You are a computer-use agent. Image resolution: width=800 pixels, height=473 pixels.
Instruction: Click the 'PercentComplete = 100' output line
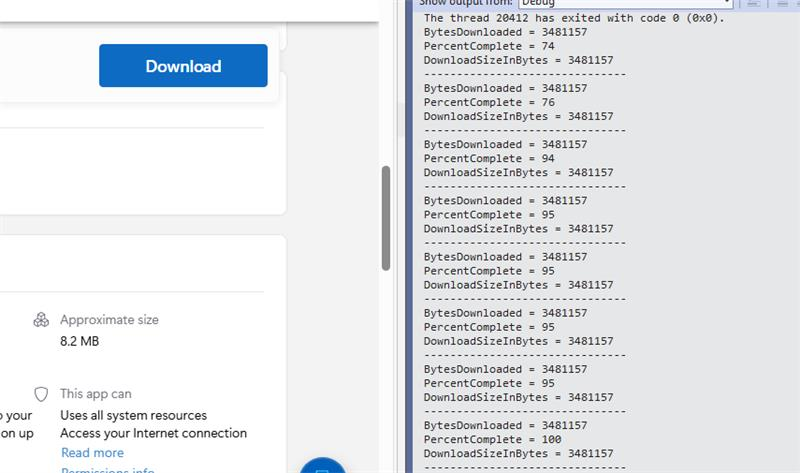492,439
